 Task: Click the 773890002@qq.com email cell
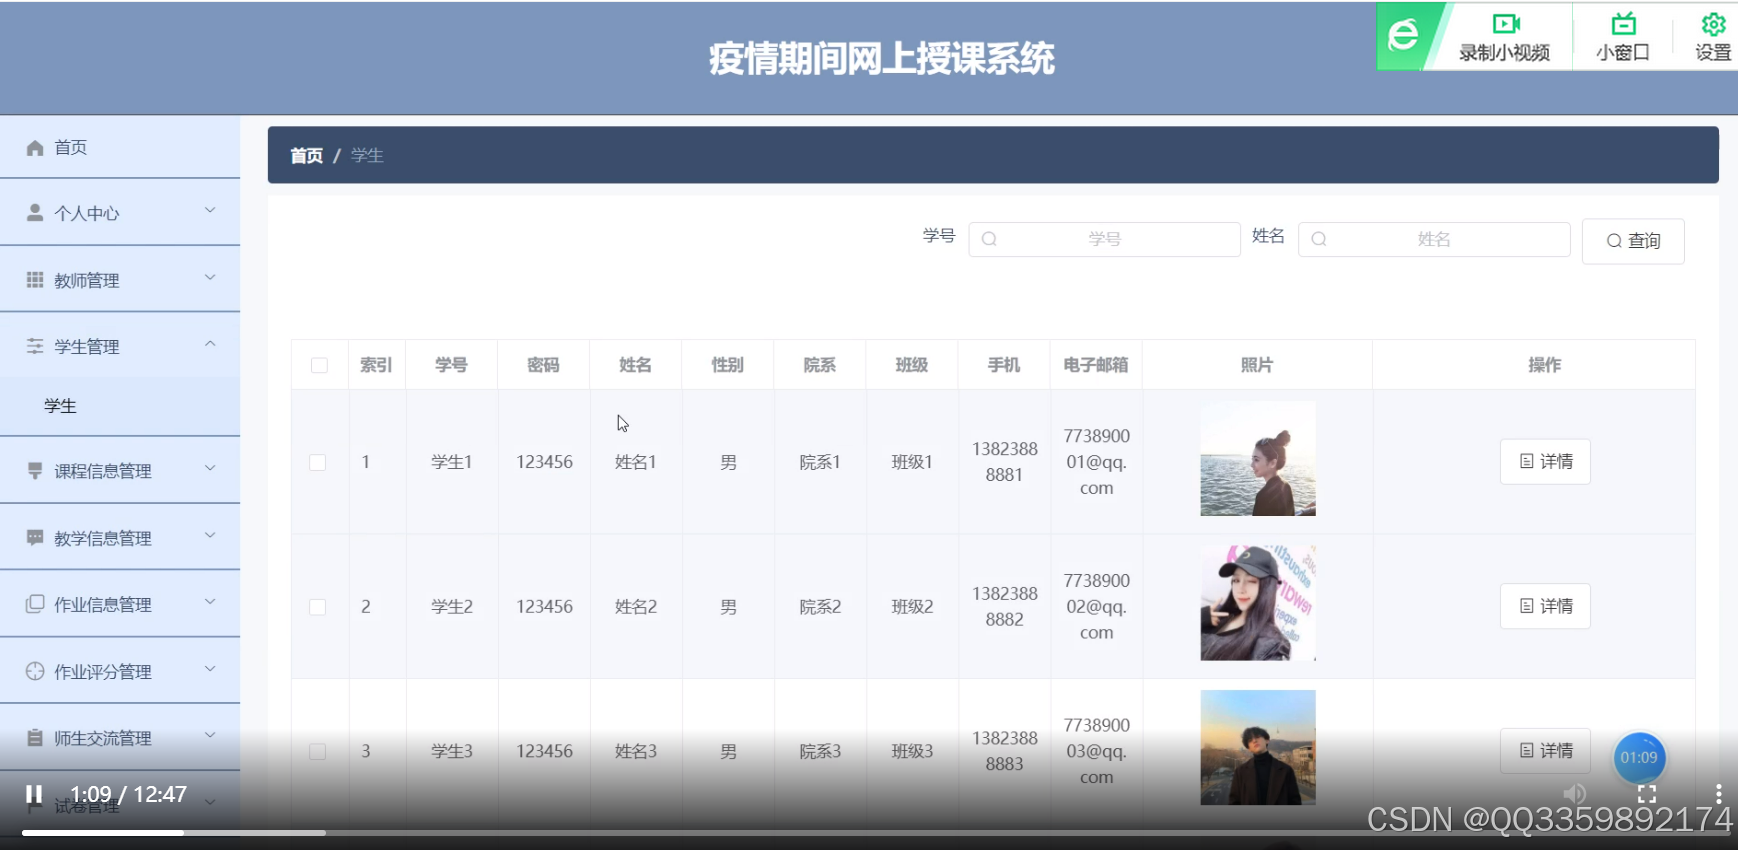tap(1097, 606)
